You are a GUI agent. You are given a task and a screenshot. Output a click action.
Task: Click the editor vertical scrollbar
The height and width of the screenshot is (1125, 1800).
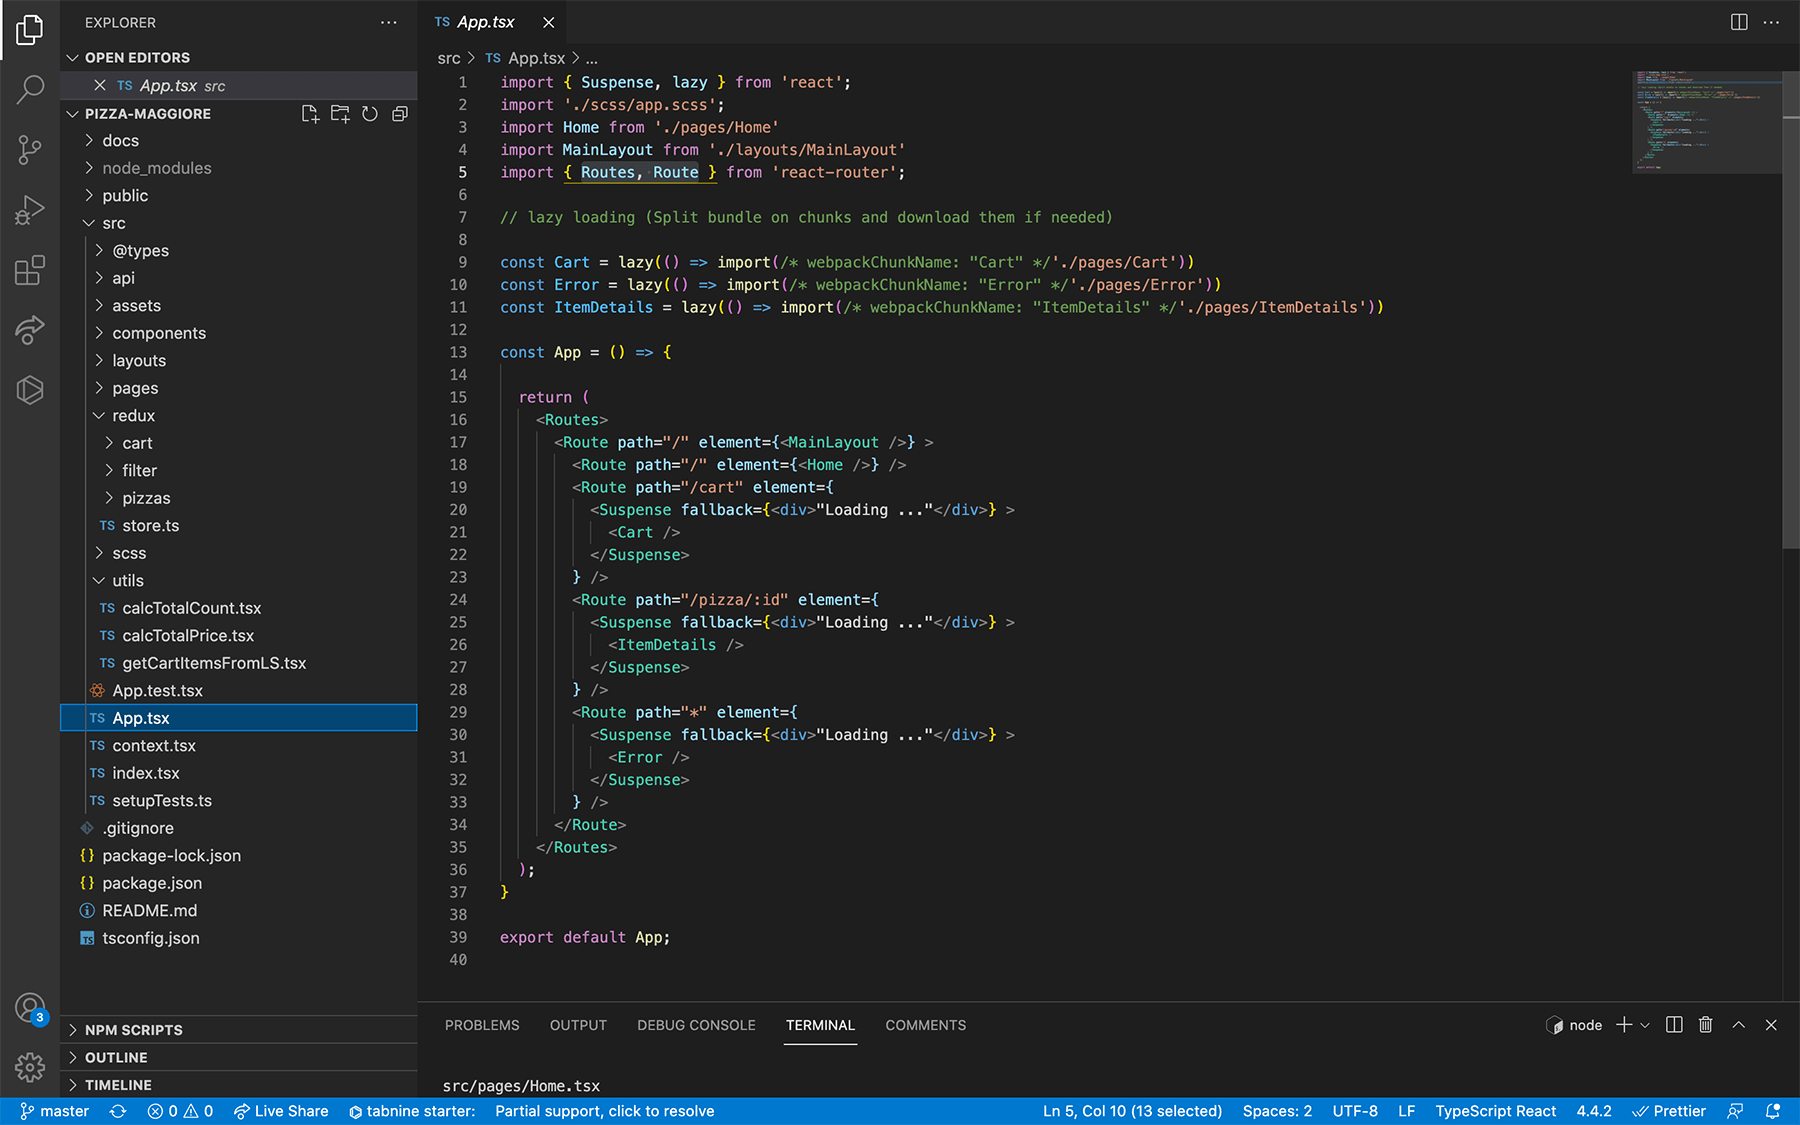1791,310
